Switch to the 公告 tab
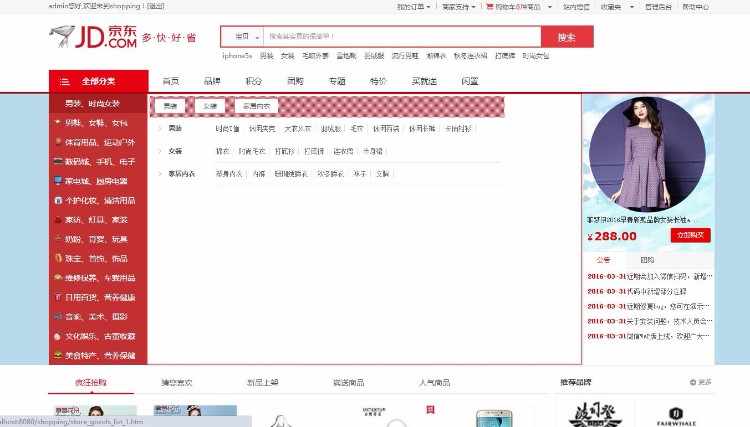The width and height of the screenshot is (750, 427). tap(603, 260)
